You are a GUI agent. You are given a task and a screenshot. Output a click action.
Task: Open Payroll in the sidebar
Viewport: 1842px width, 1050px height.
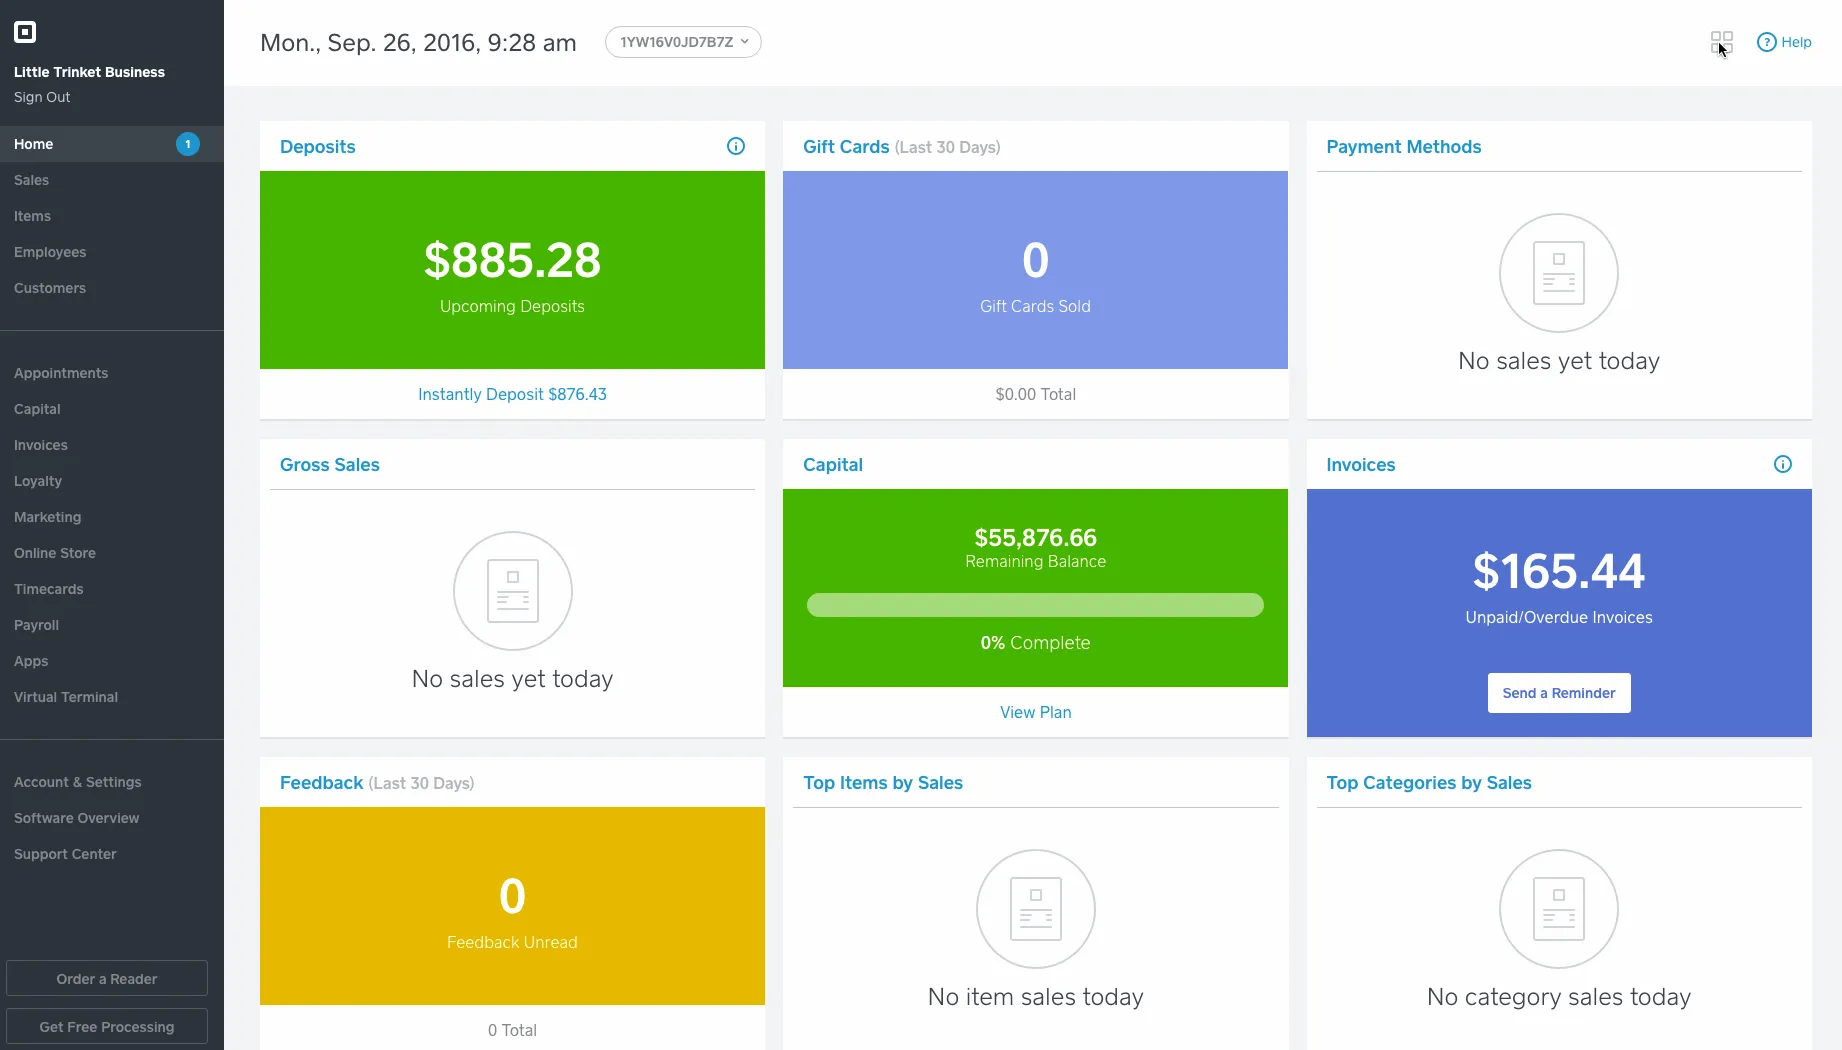click(x=112, y=625)
